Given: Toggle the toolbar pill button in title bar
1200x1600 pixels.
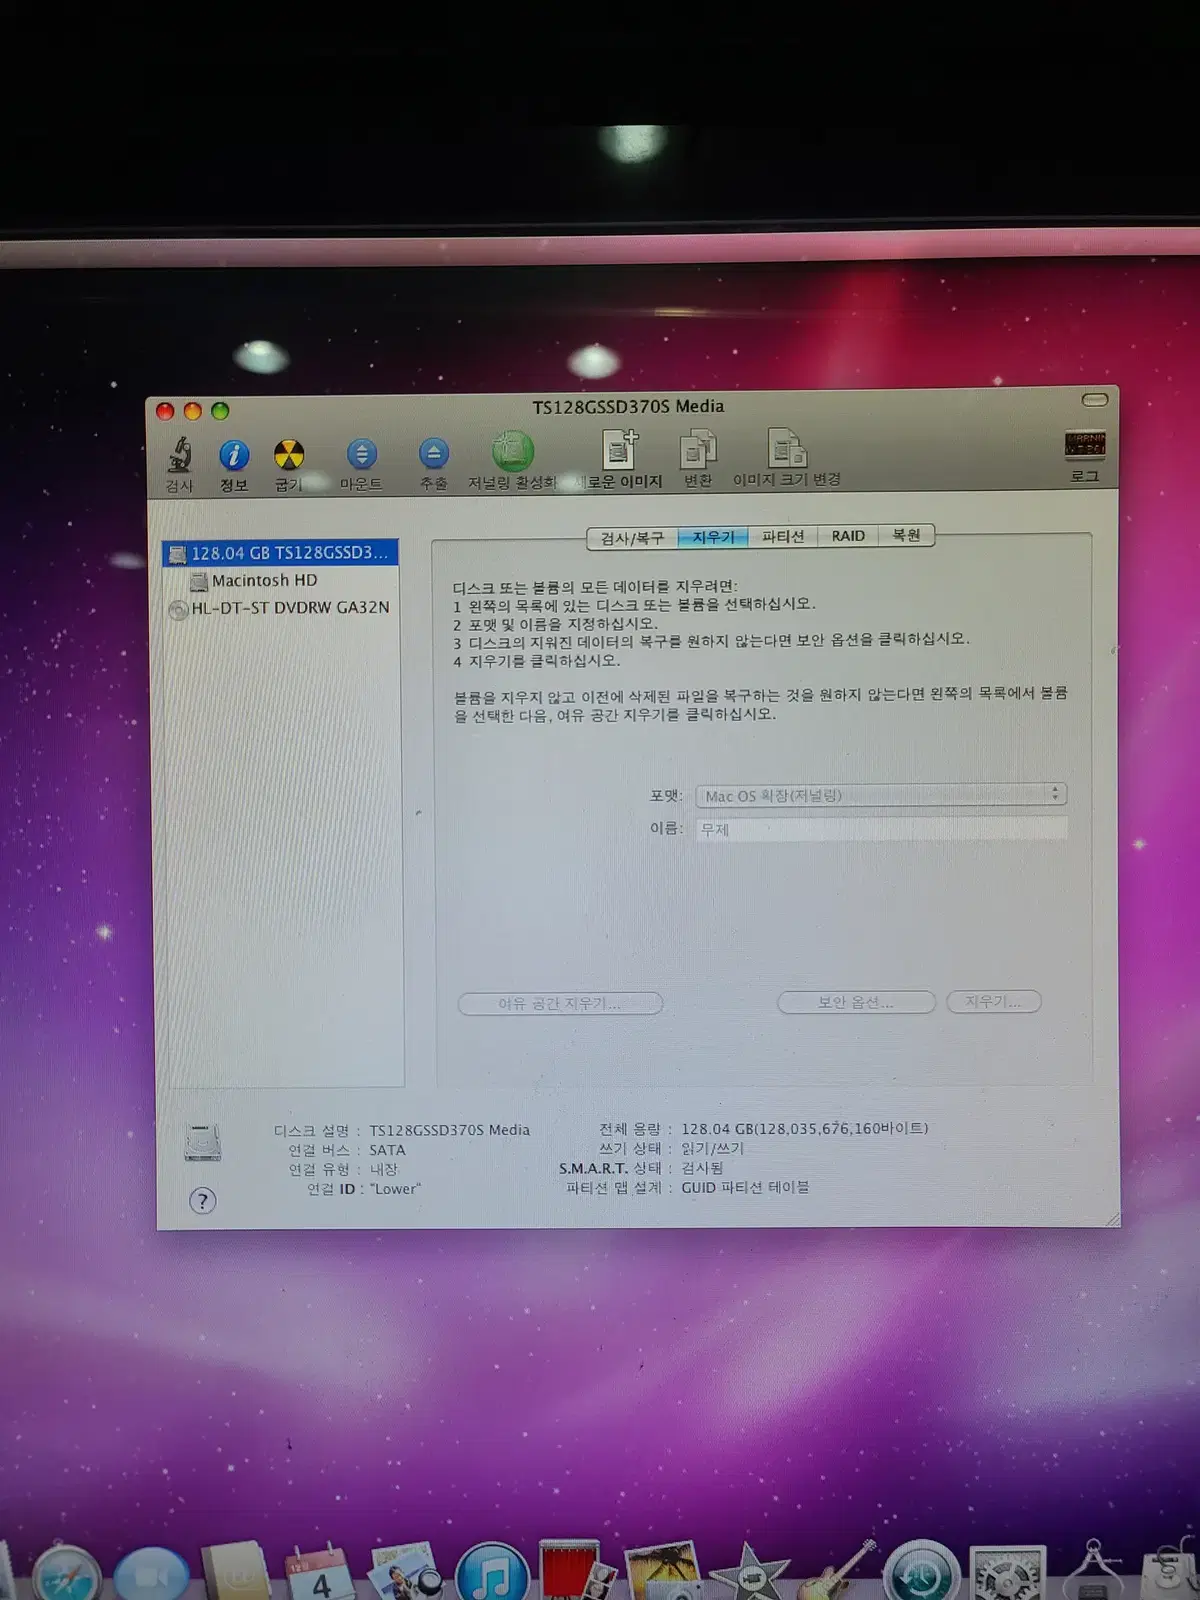Looking at the screenshot, I should pos(1095,400).
